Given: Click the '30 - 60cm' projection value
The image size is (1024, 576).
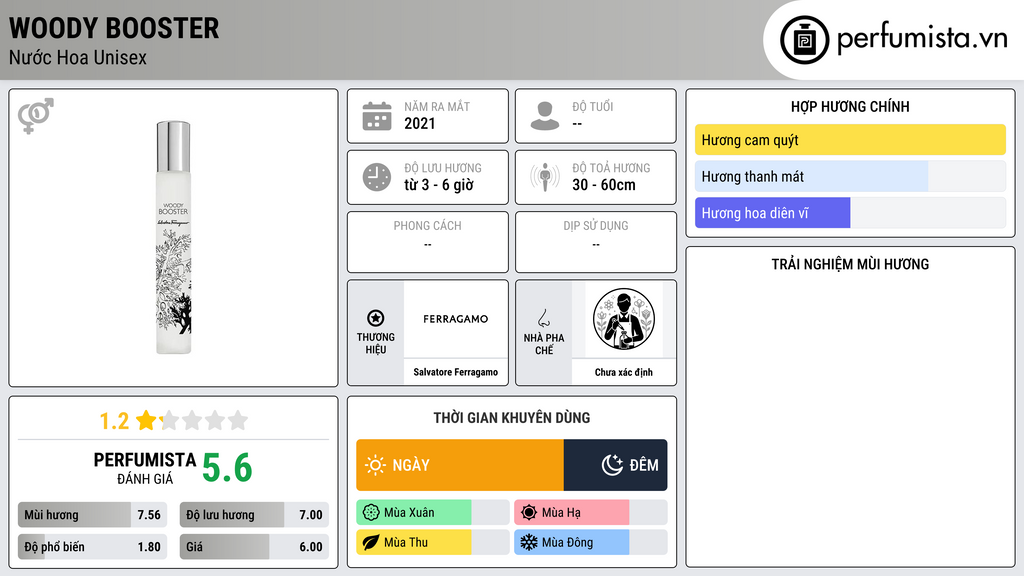Looking at the screenshot, I should click(x=604, y=185).
